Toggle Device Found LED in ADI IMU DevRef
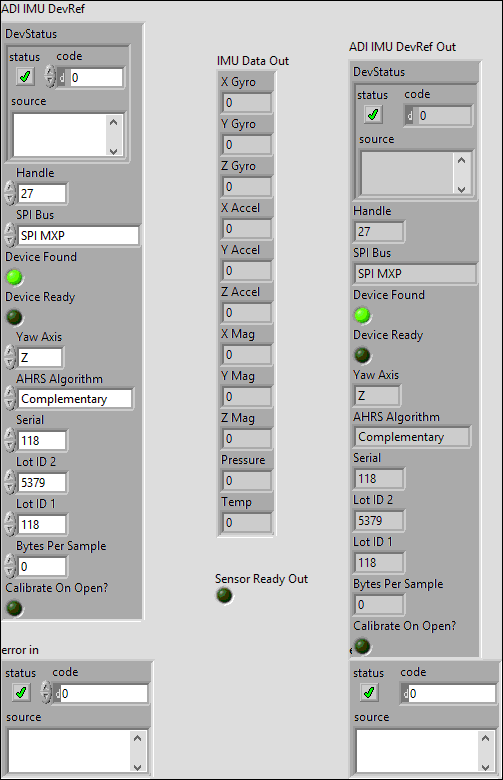Viewport: 503px width, 780px height. point(14,277)
